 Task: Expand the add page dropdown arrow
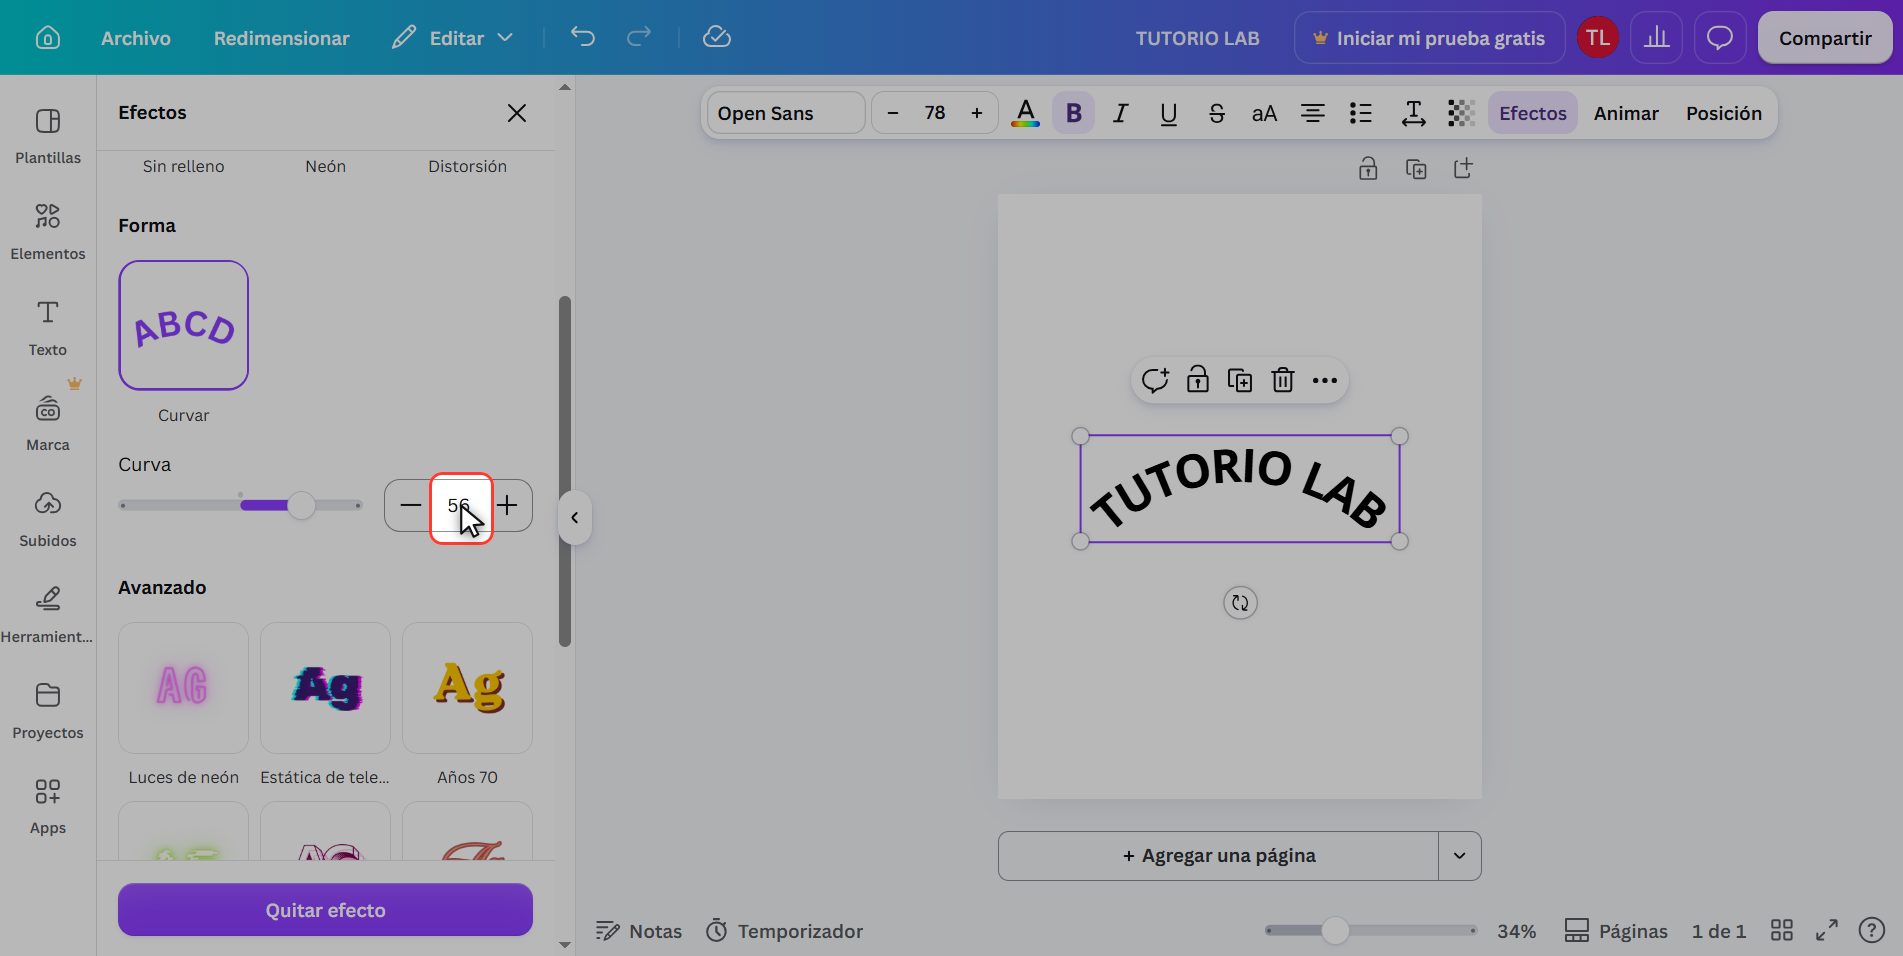coord(1460,856)
